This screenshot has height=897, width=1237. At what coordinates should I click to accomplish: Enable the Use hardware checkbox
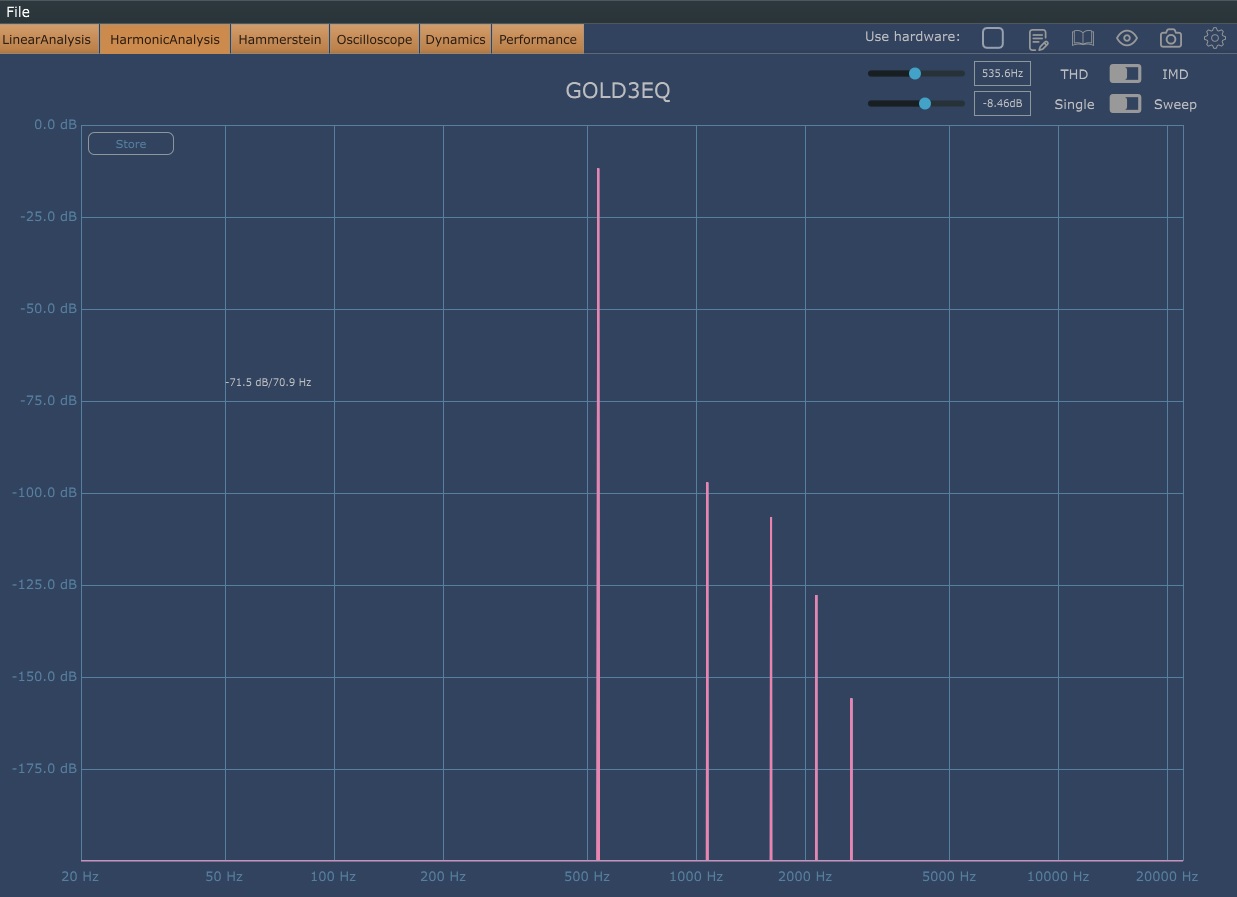993,38
